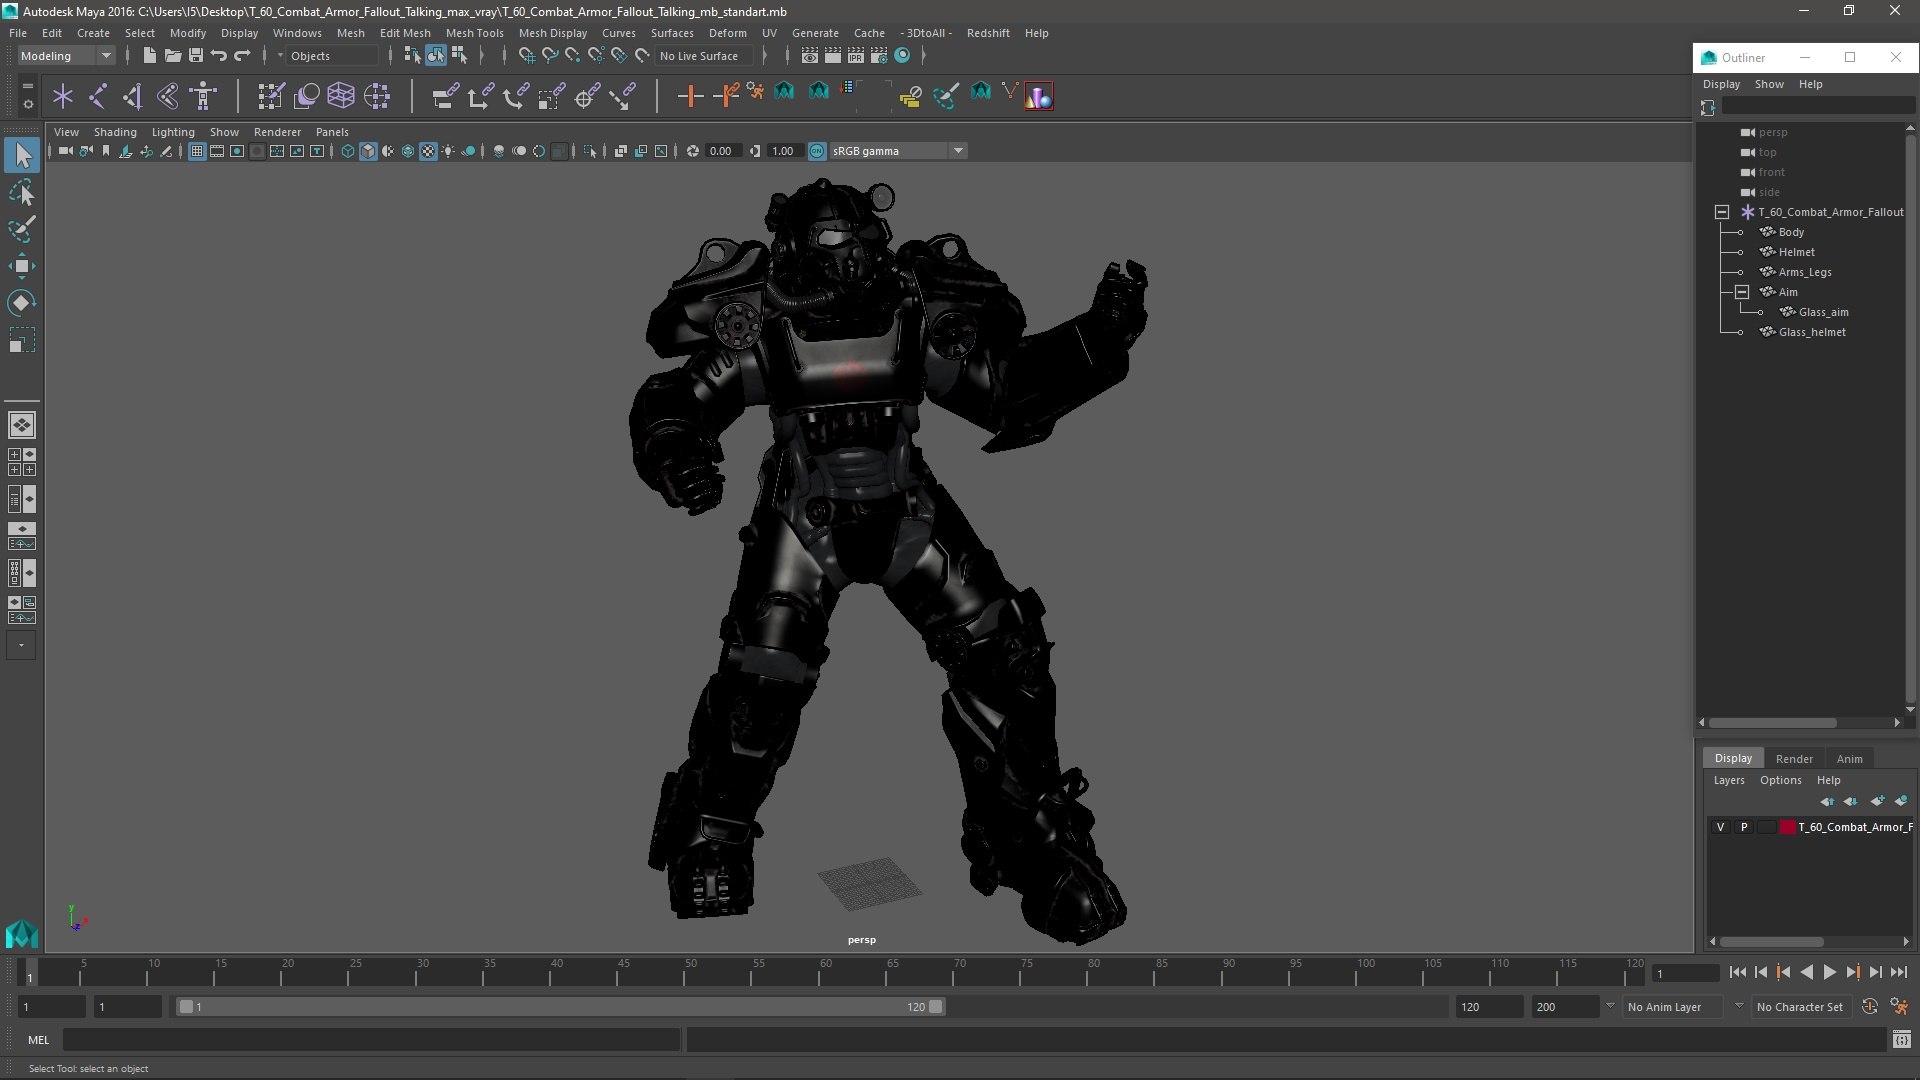Image resolution: width=1920 pixels, height=1080 pixels.
Task: Click the play forwards button
Action: tap(1829, 972)
